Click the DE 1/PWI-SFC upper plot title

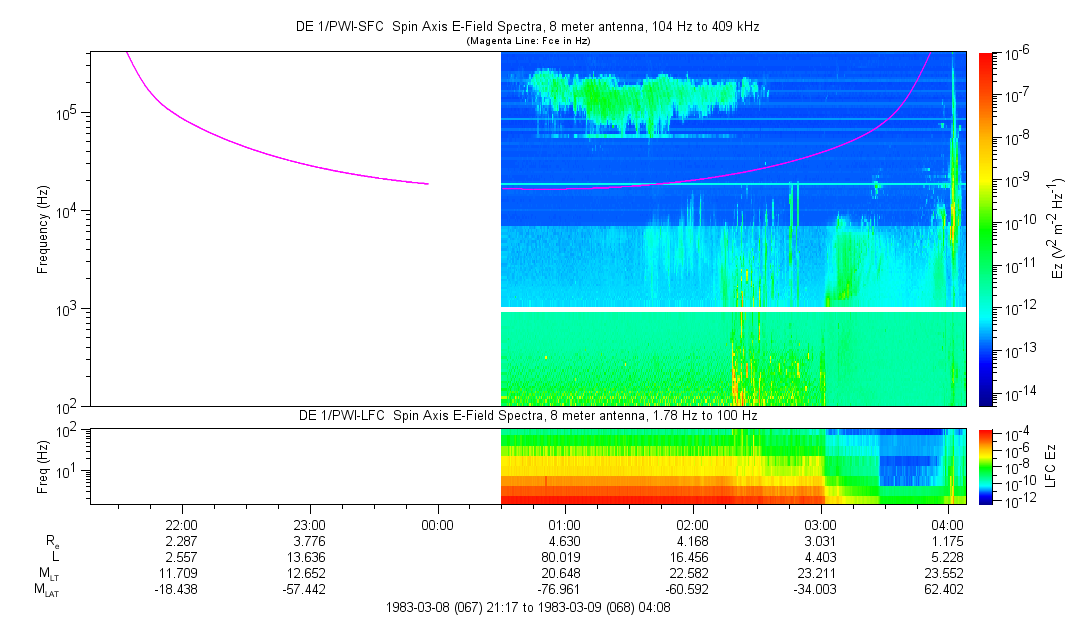pyautogui.click(x=527, y=27)
